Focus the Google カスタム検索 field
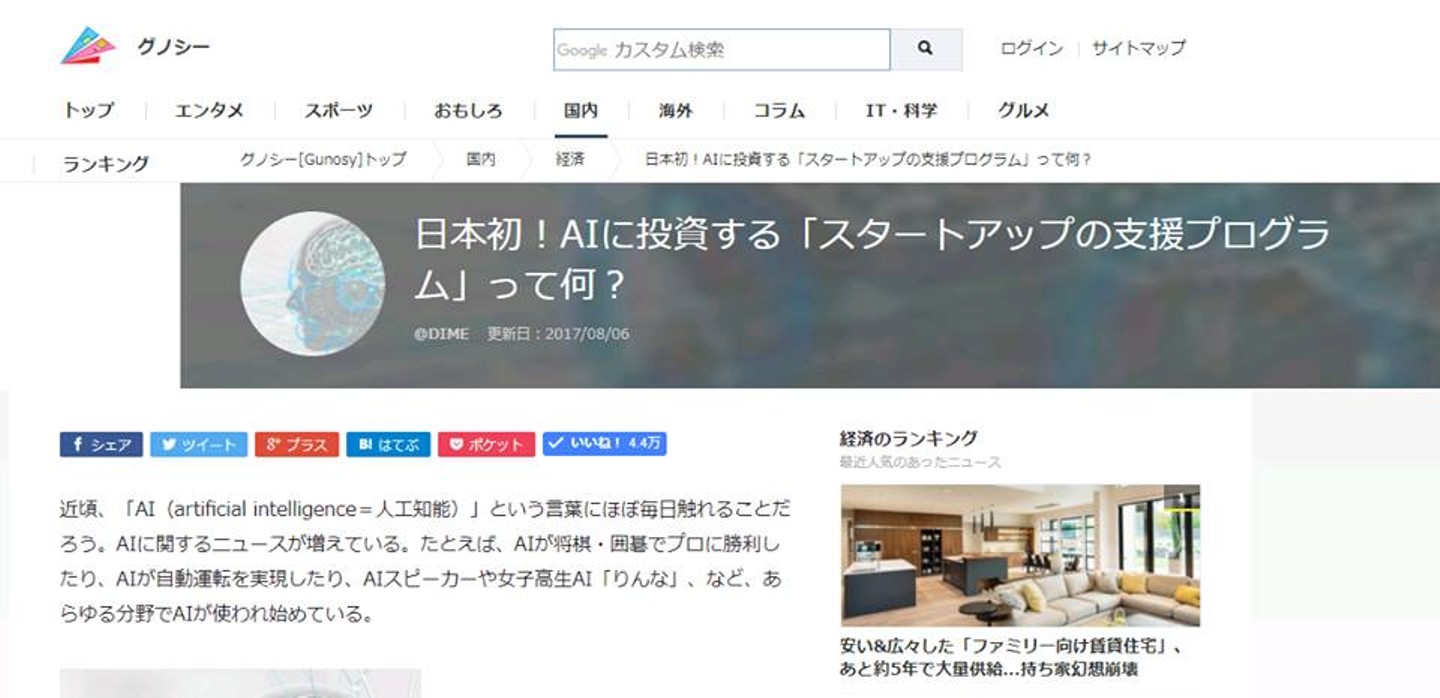 tap(721, 49)
